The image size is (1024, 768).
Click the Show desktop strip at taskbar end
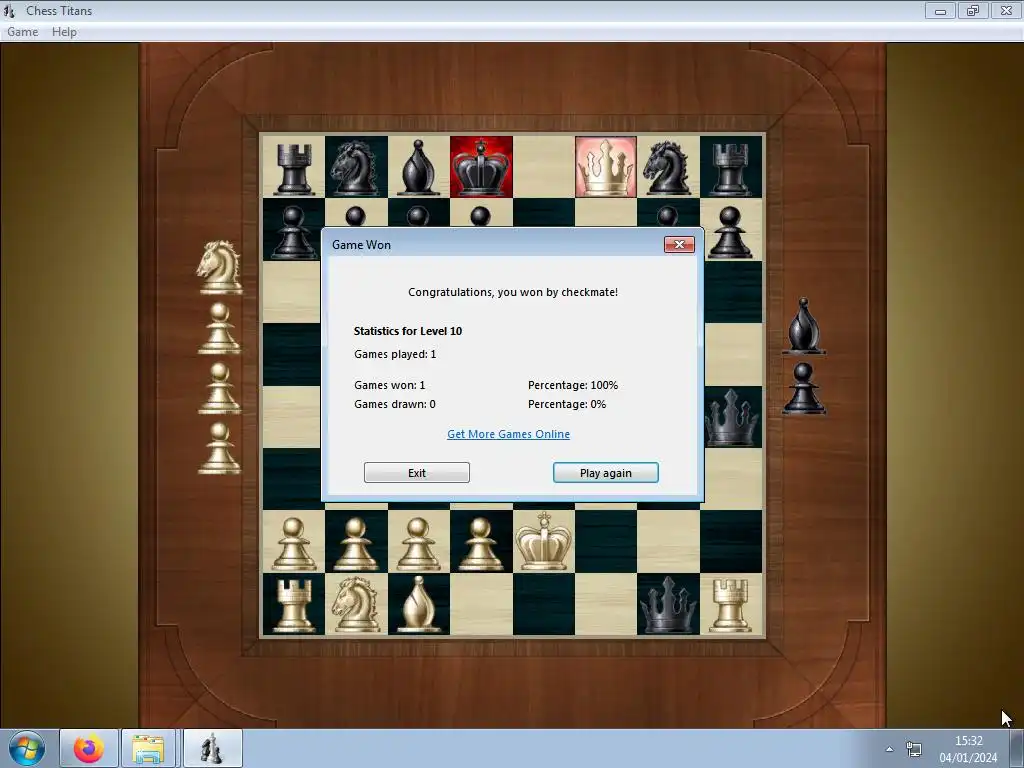pyautogui.click(x=1017, y=748)
